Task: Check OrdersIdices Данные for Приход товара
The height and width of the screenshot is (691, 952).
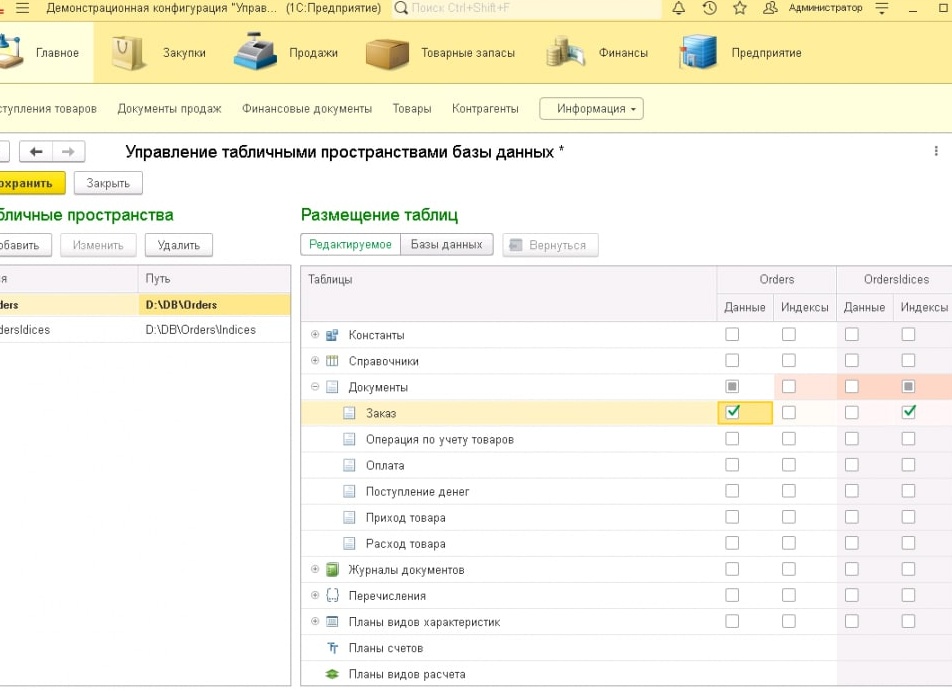Action: 852,517
